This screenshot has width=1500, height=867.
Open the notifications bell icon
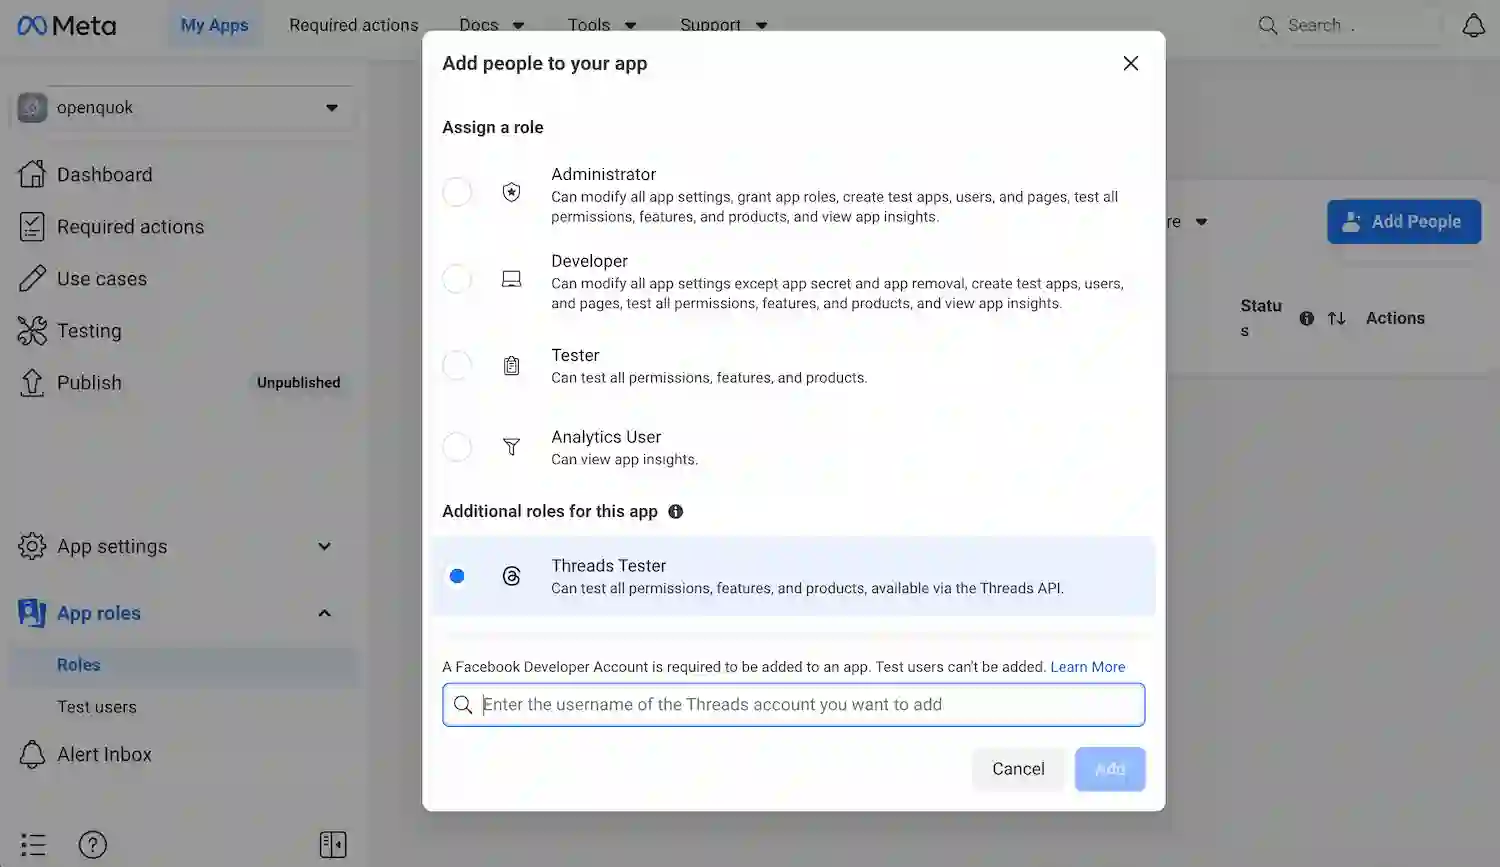pos(1473,26)
